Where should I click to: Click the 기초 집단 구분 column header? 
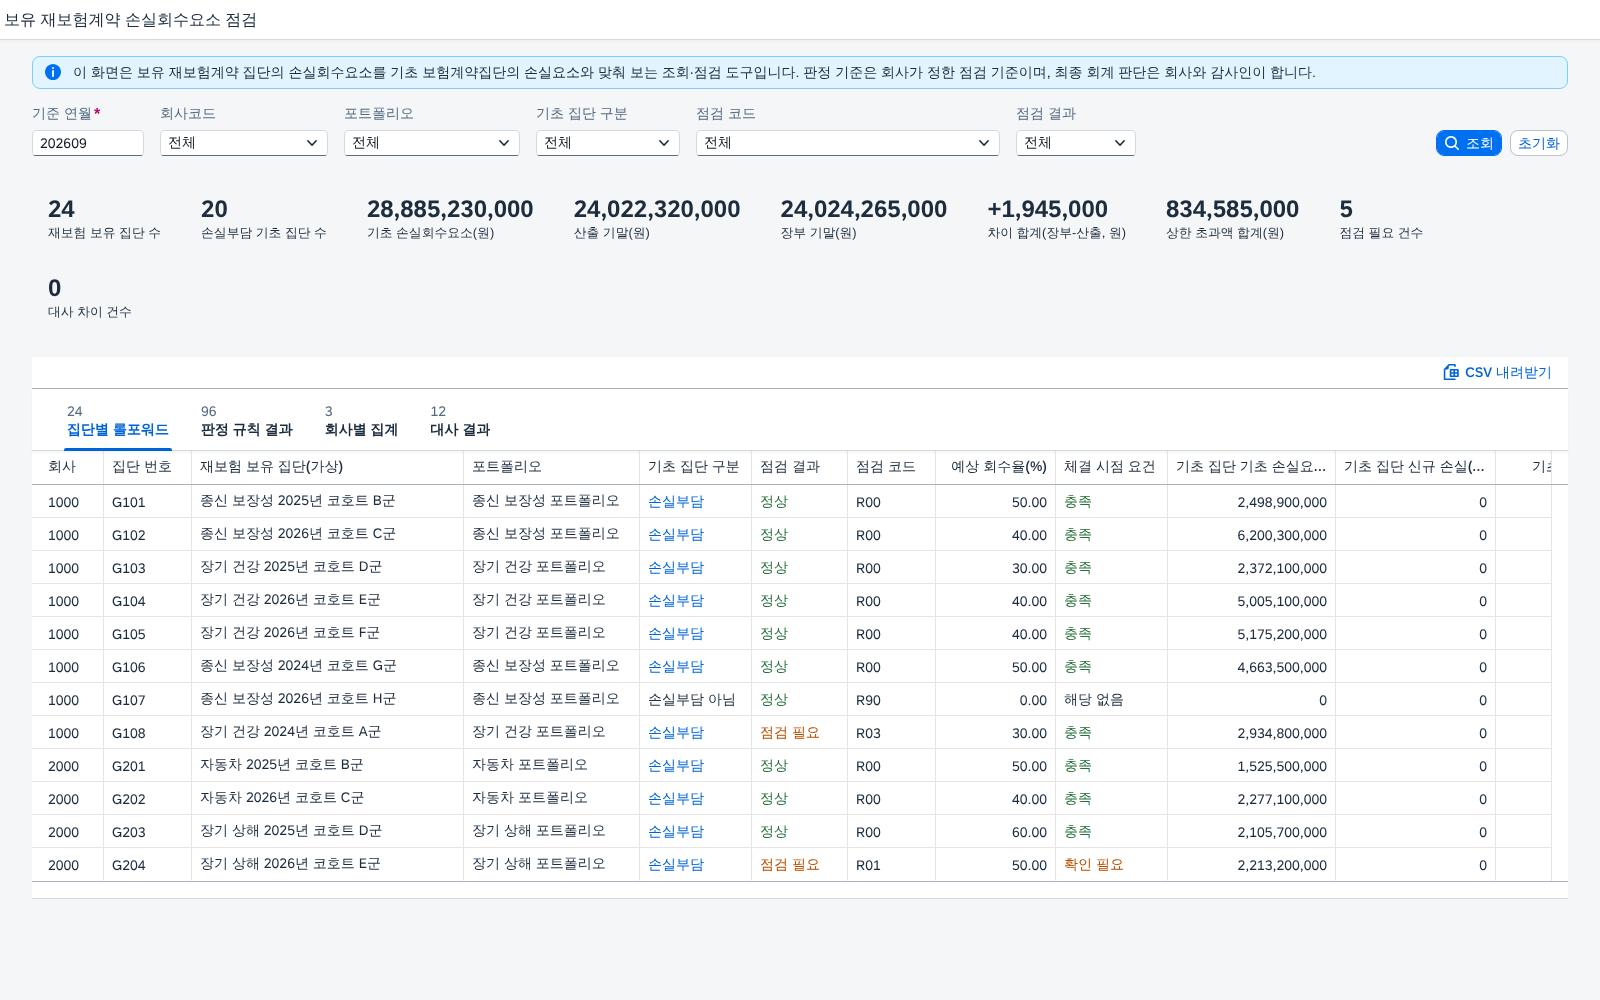694,467
